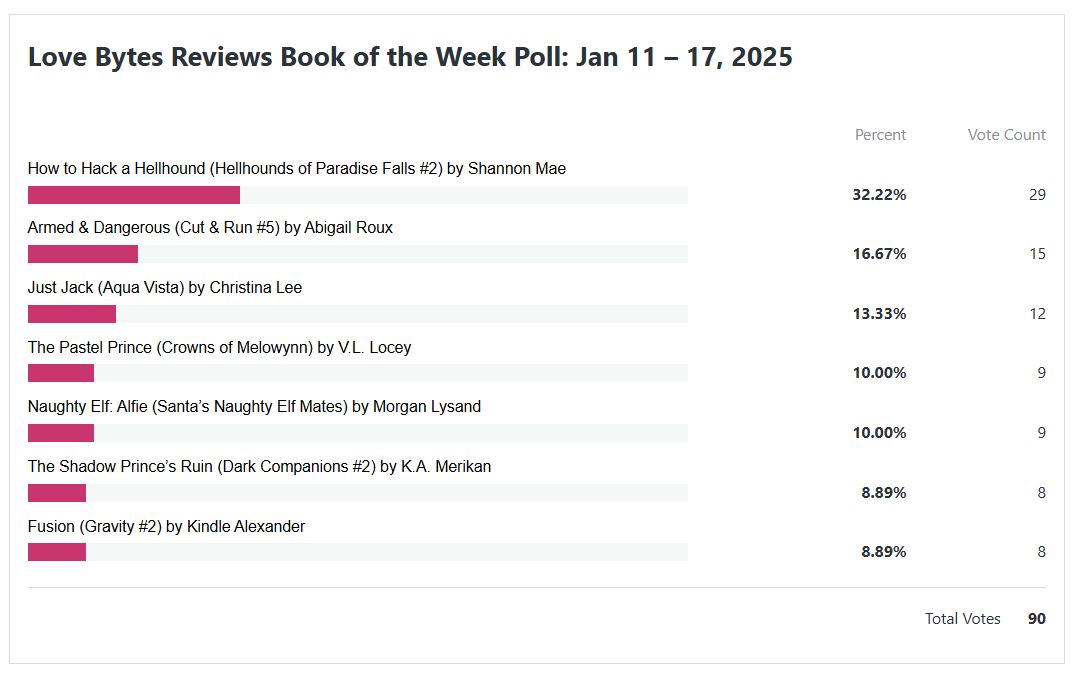The width and height of the screenshot is (1074, 678).
Task: Click the Just Jack by Christina Lee label
Action: (165, 288)
